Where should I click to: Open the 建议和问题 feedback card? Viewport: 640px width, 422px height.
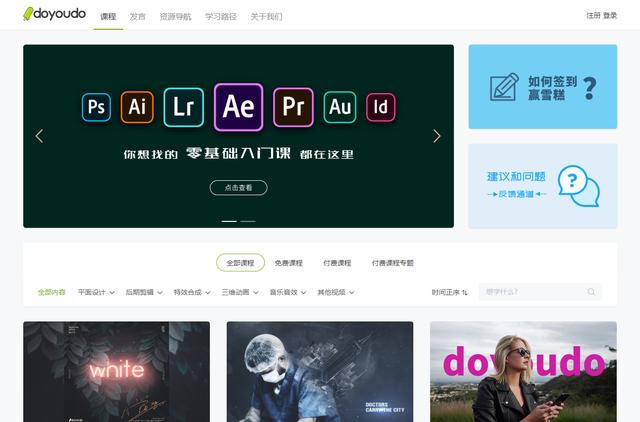coord(543,186)
